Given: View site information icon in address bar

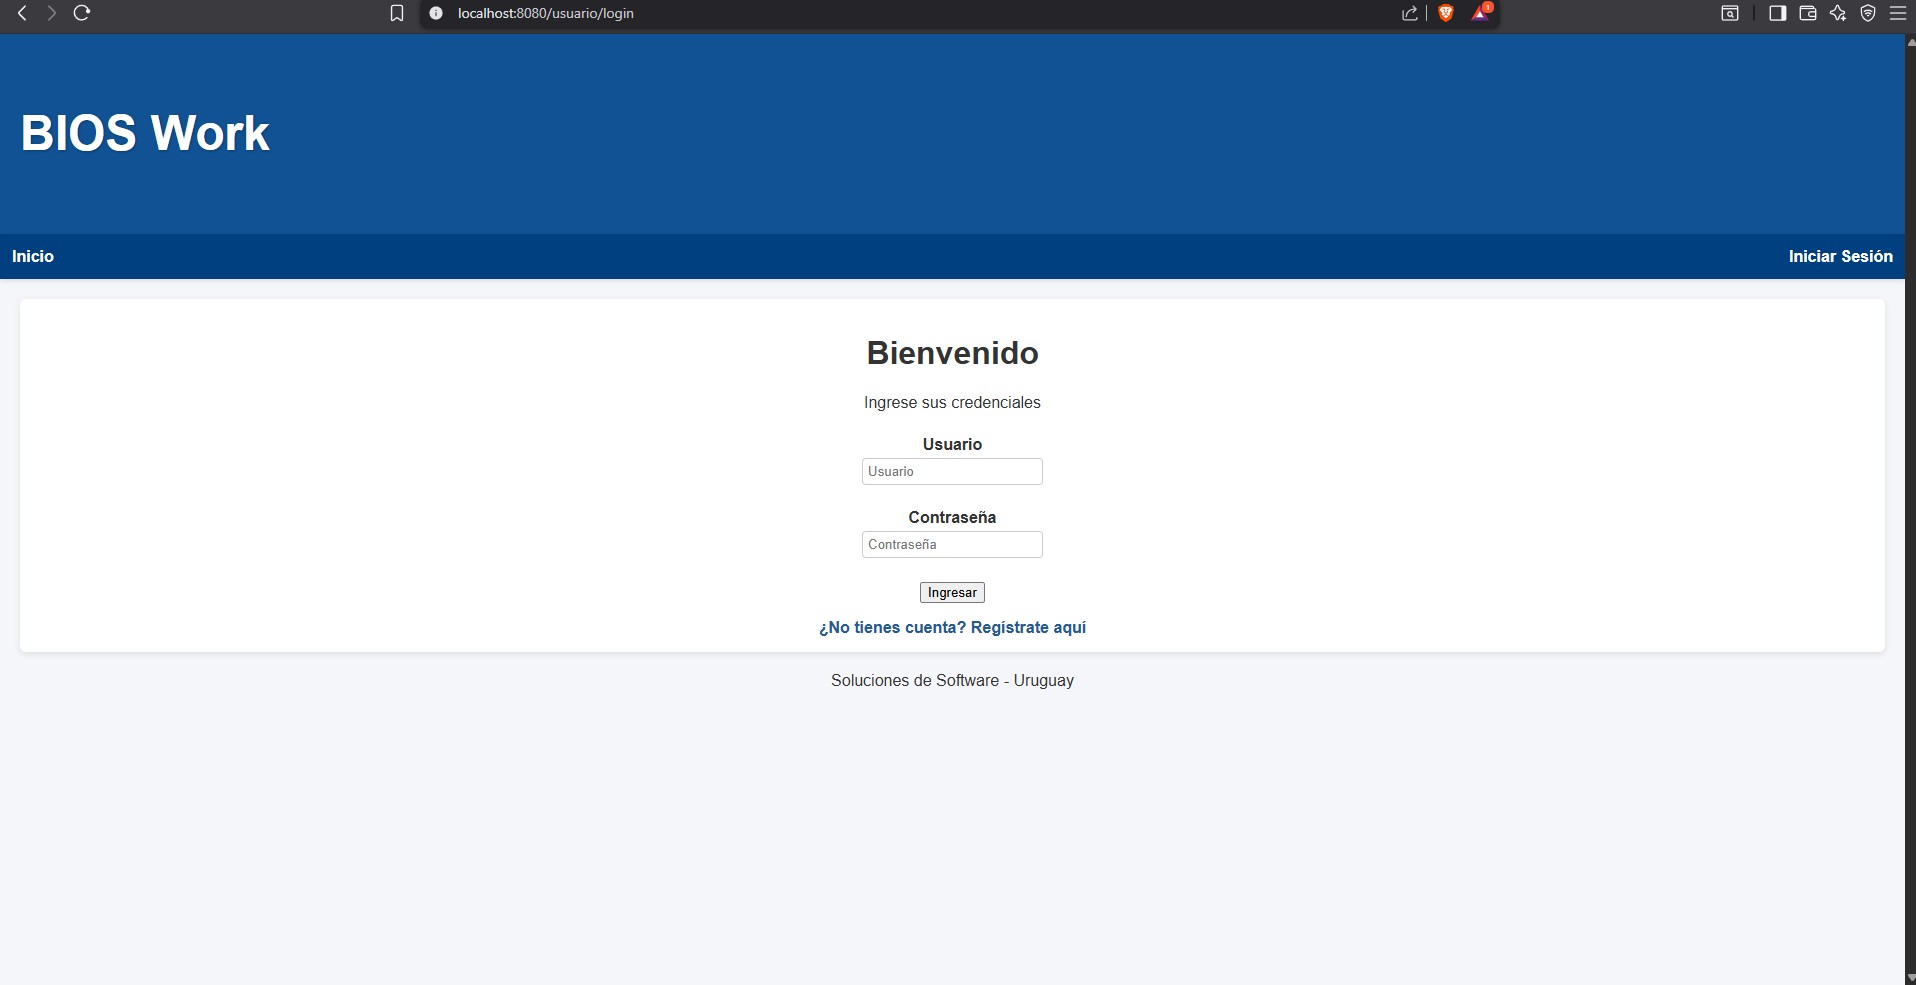Looking at the screenshot, I should tap(436, 13).
